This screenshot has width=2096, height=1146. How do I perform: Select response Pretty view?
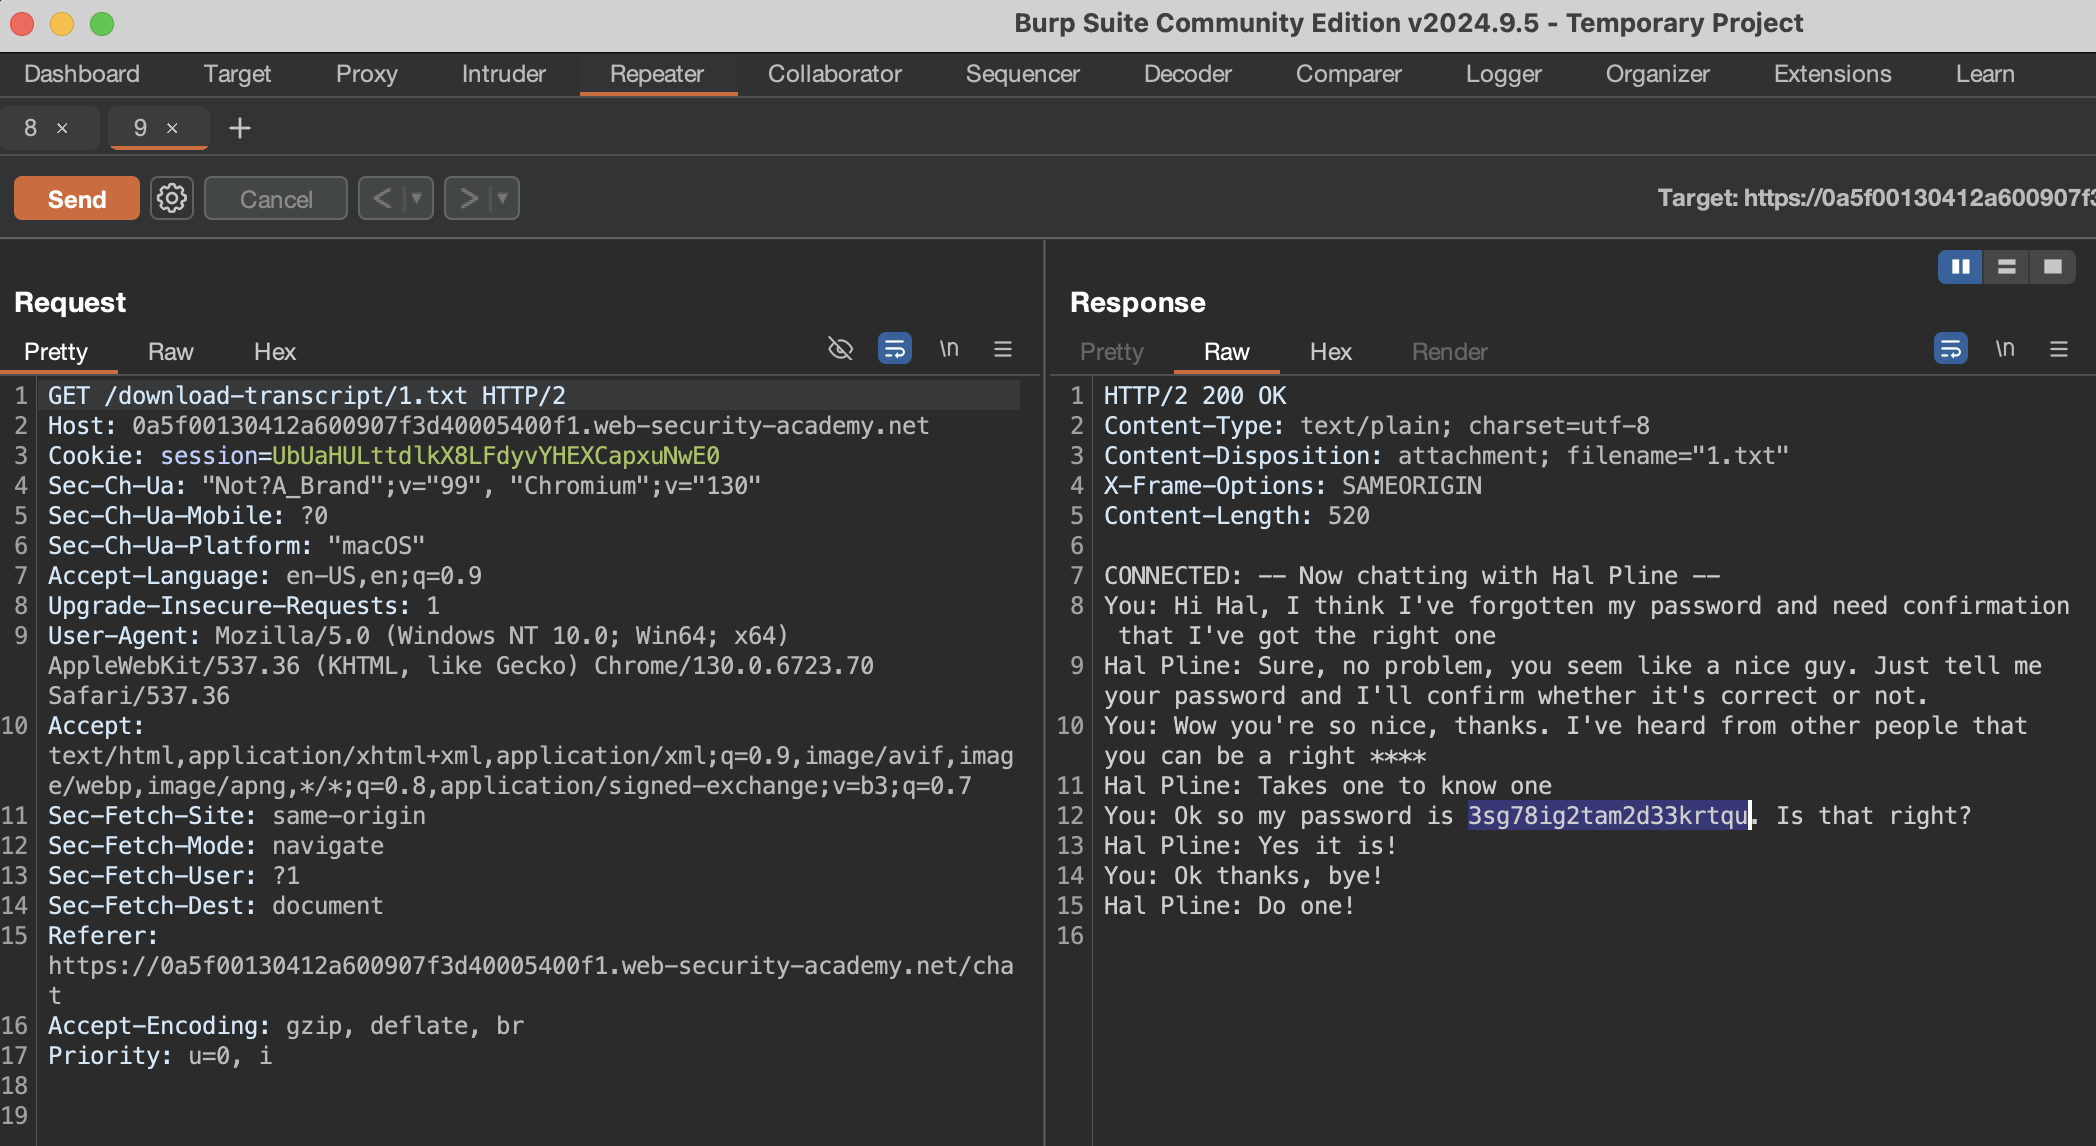tap(1111, 351)
